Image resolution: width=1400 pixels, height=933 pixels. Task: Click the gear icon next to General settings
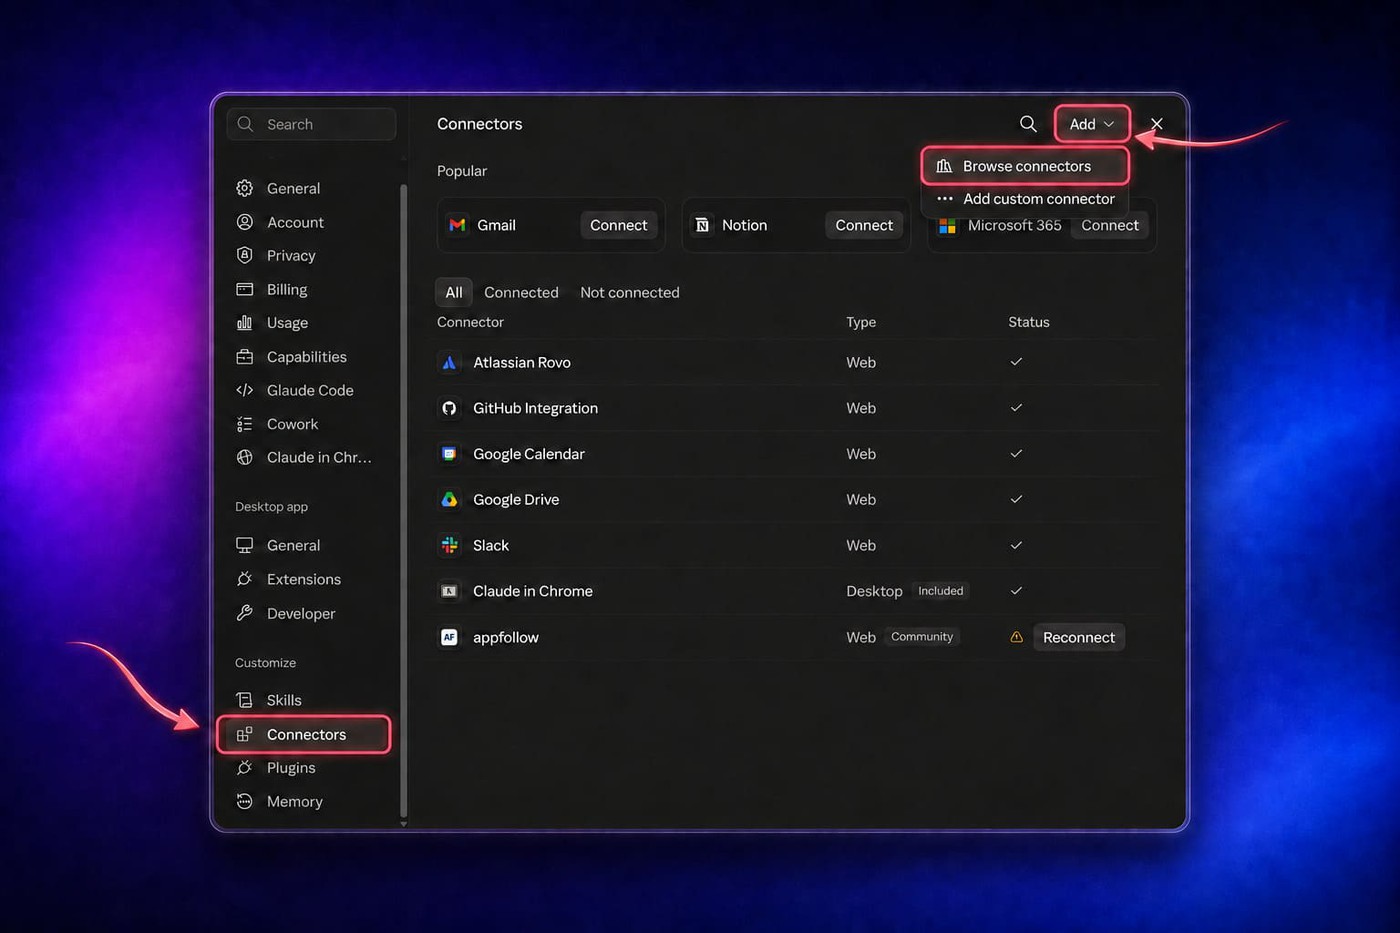[244, 188]
